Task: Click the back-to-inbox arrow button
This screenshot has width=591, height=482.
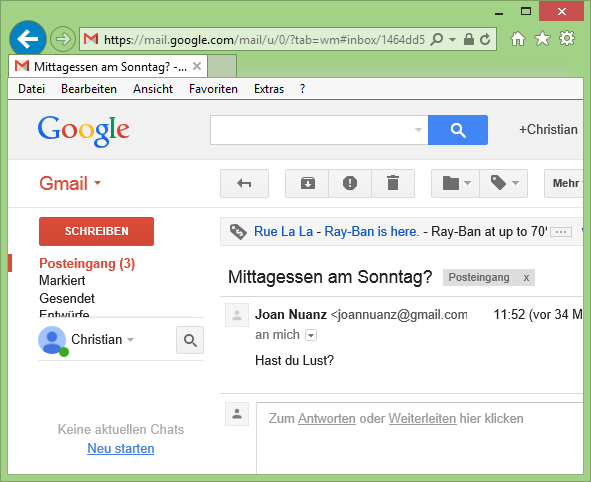Action: (x=244, y=184)
